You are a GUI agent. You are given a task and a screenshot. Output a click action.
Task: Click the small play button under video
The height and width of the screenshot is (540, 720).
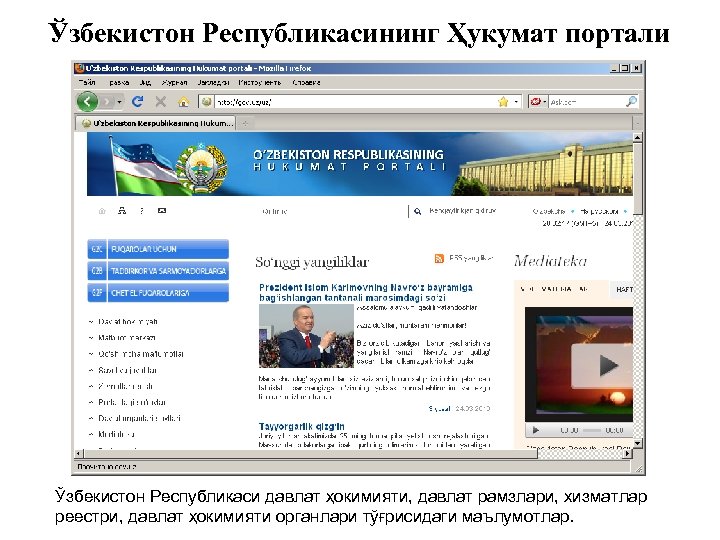[535, 430]
